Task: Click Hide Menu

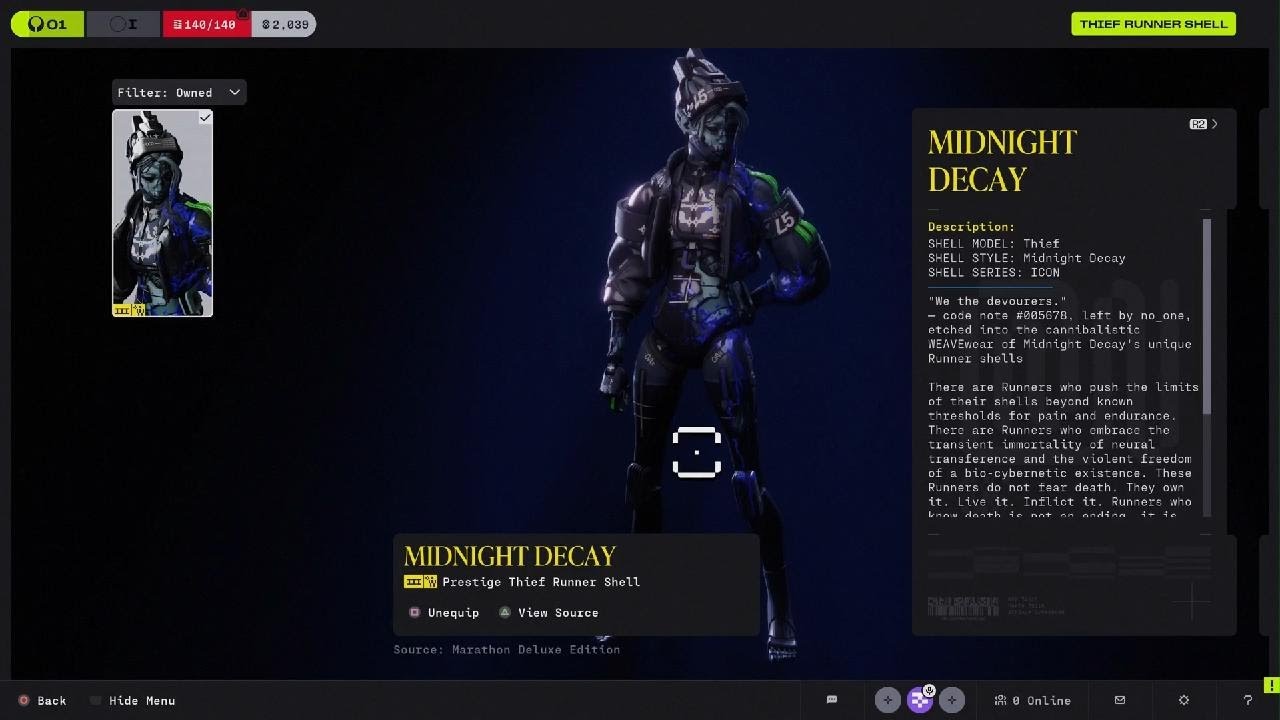Action: [133, 700]
